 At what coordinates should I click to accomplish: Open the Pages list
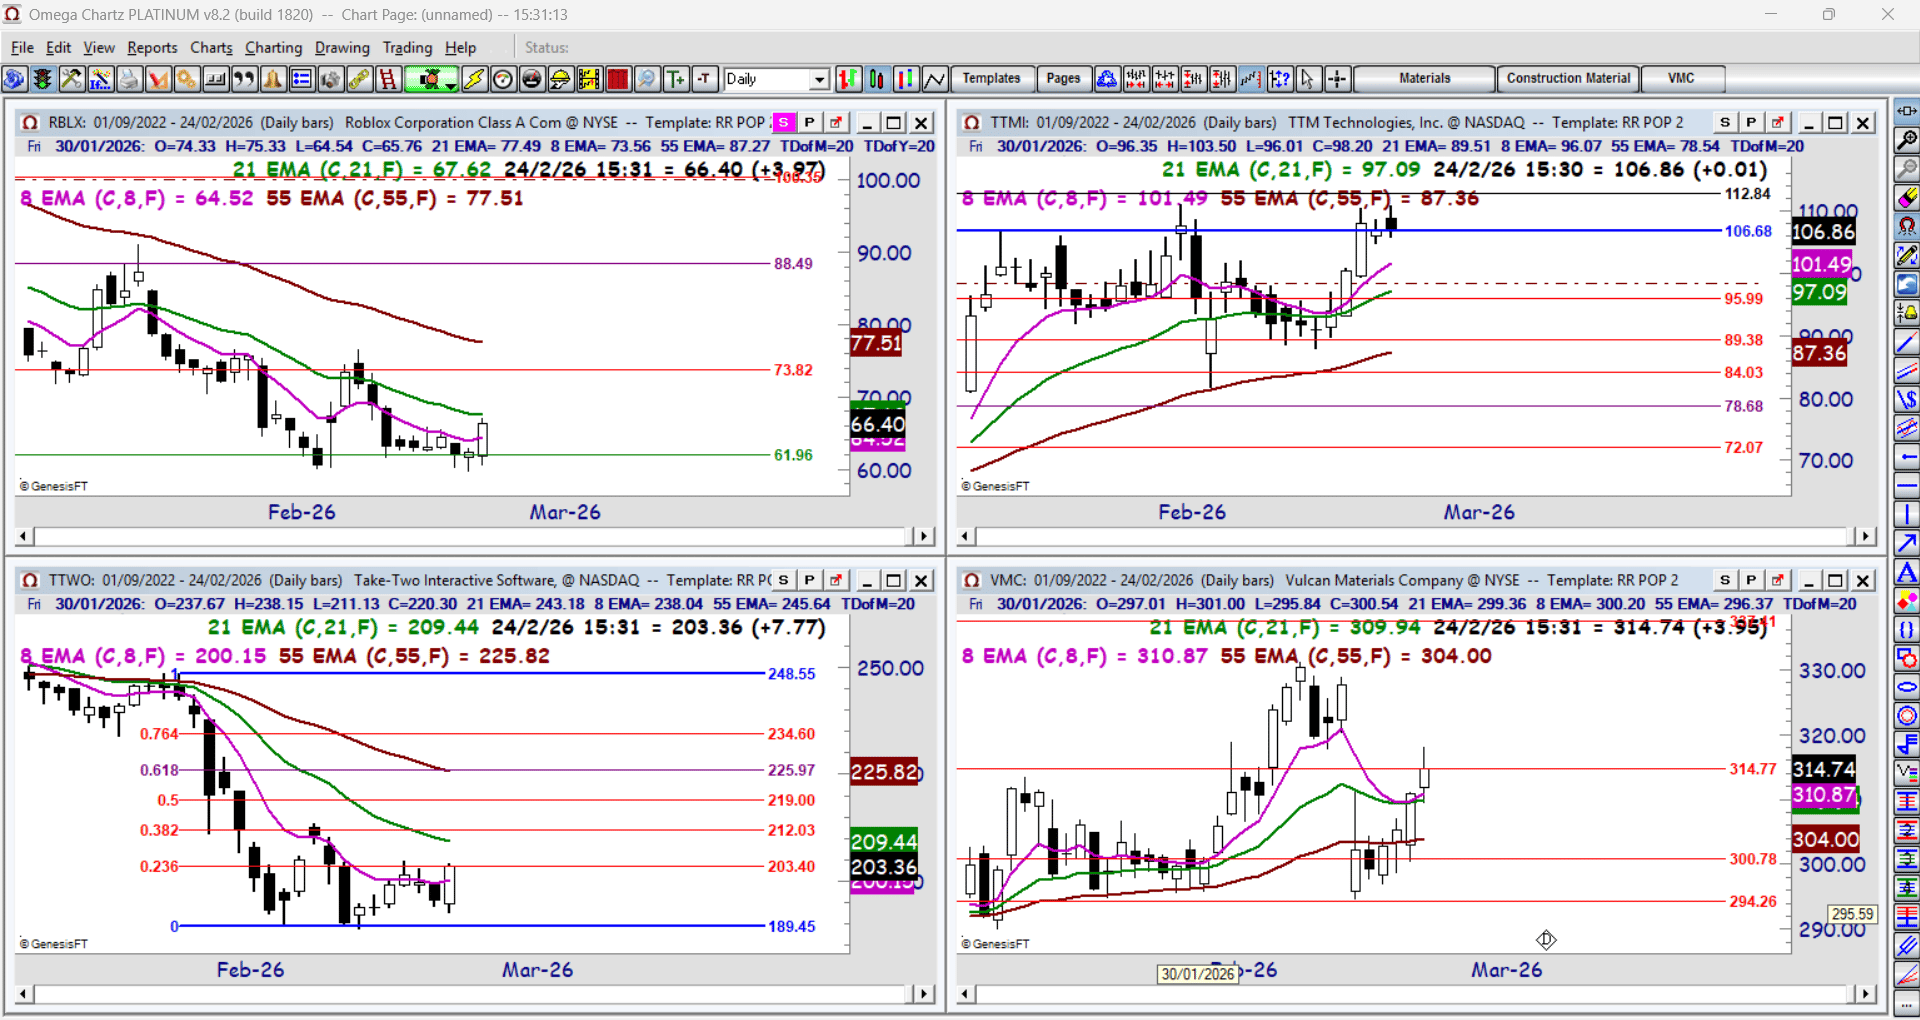pyautogui.click(x=1063, y=79)
